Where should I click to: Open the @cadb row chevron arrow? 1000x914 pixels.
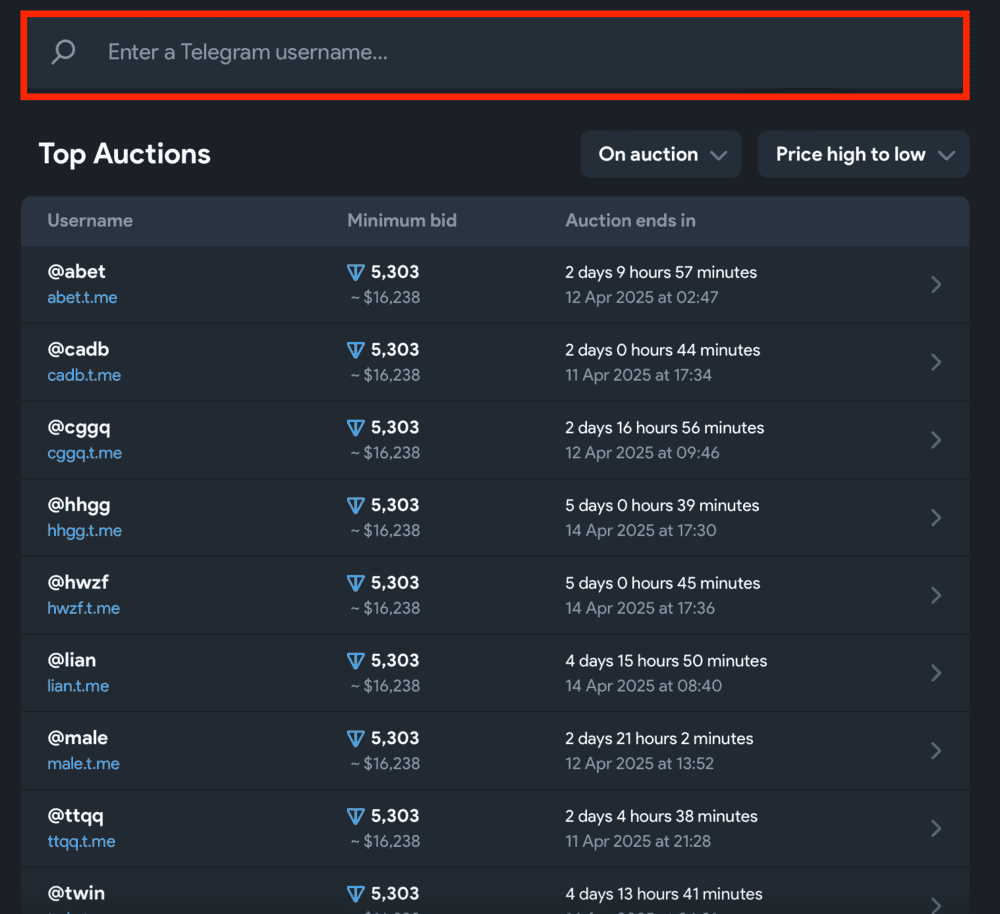point(936,362)
